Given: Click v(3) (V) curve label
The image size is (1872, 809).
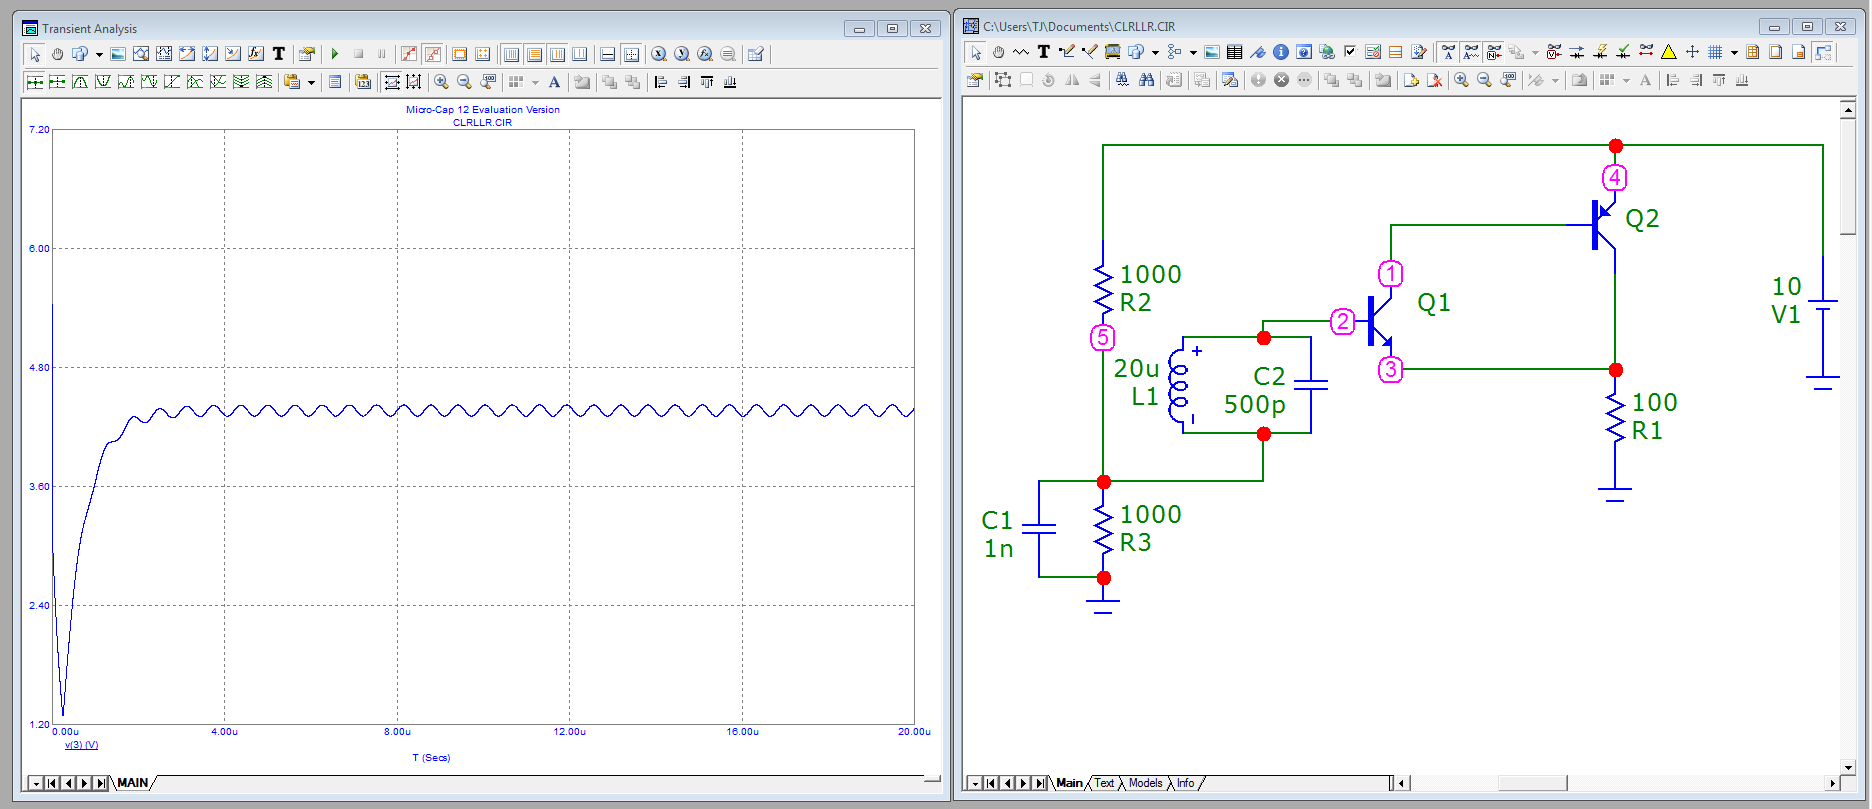Looking at the screenshot, I should pos(81,745).
